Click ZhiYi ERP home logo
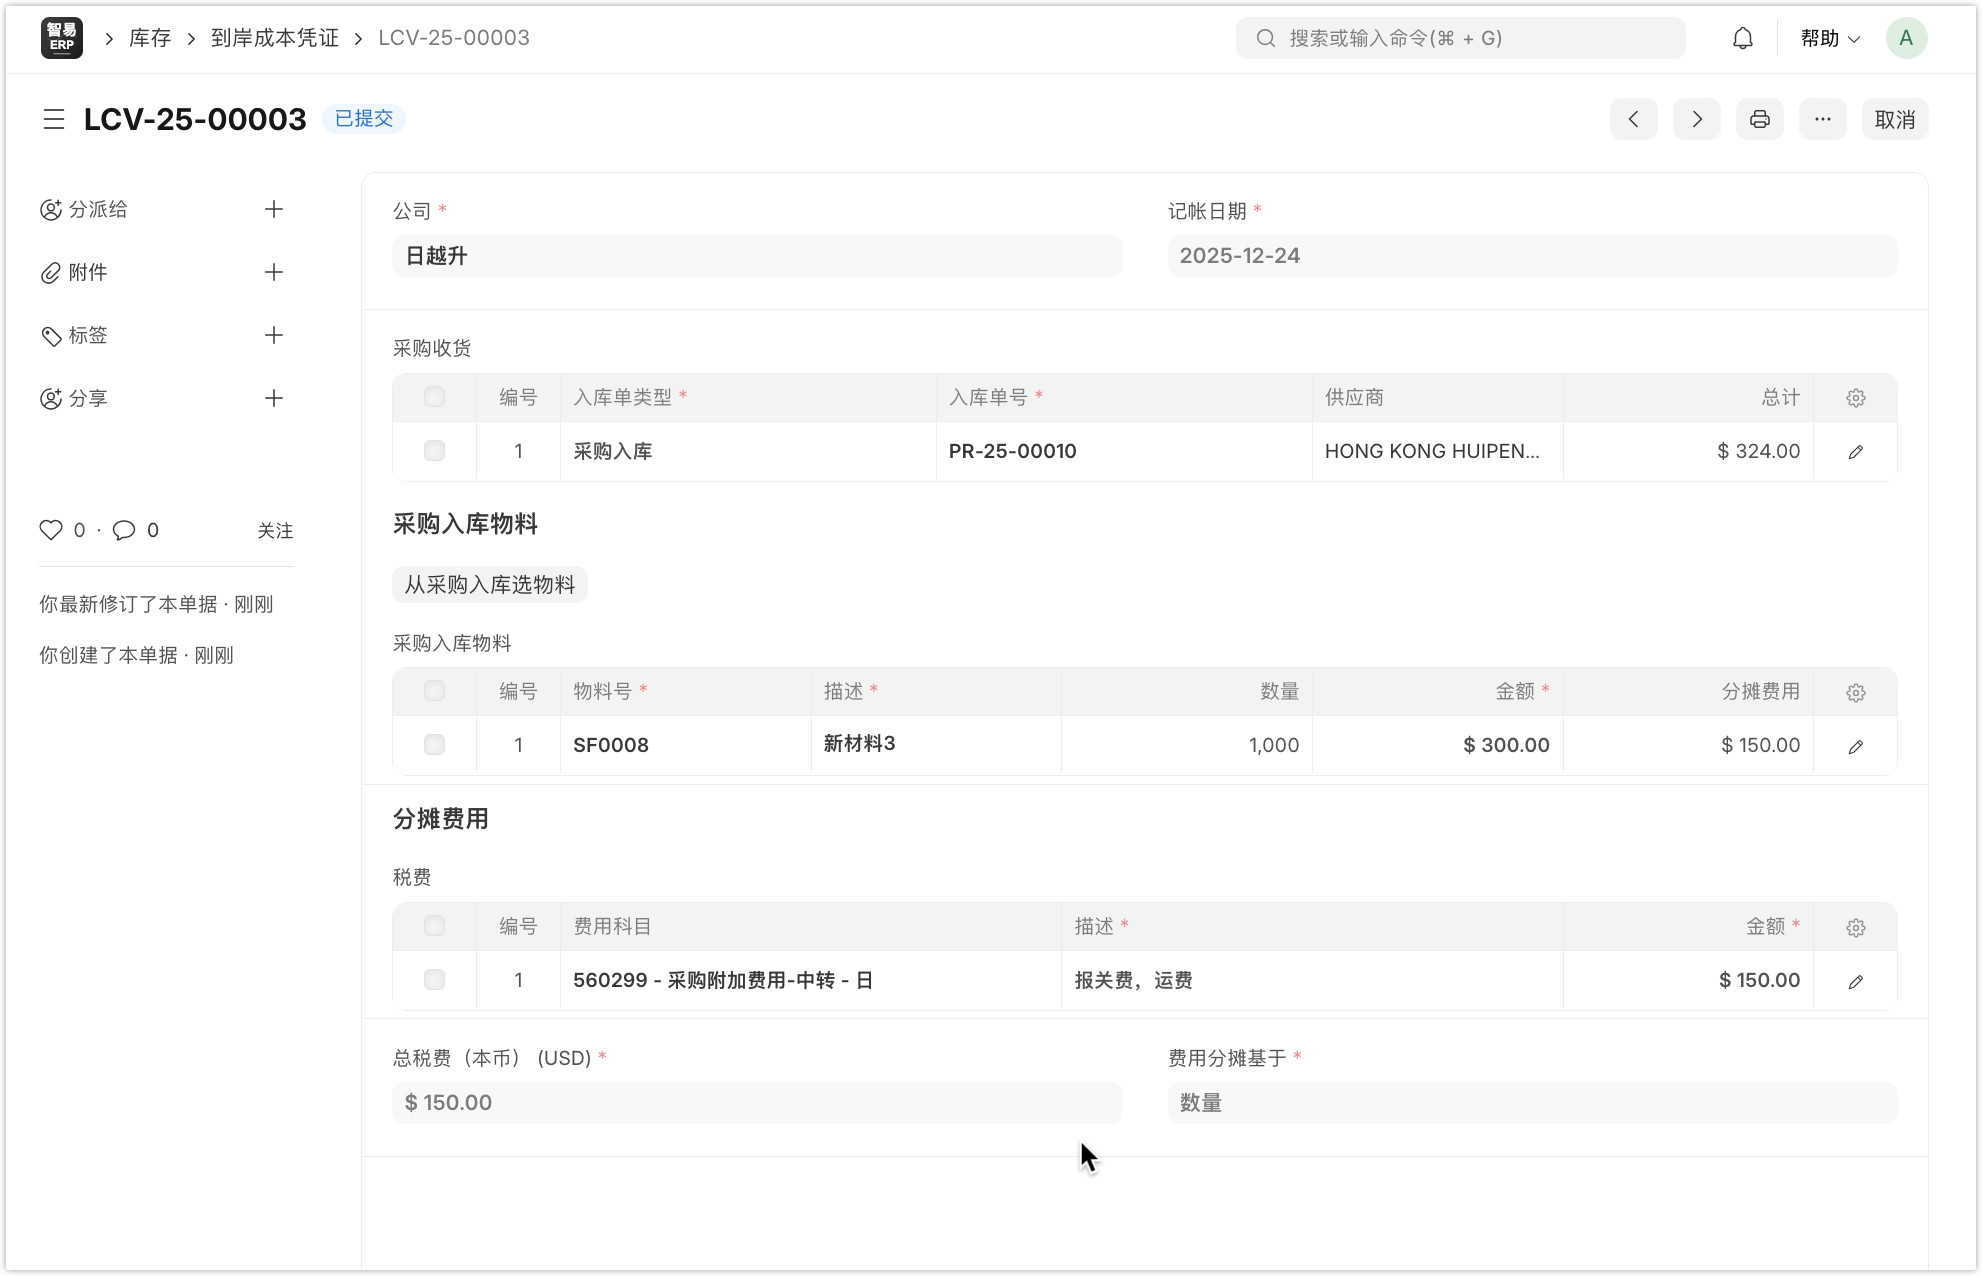Screen dimensions: 1982x1276 tap(62, 38)
